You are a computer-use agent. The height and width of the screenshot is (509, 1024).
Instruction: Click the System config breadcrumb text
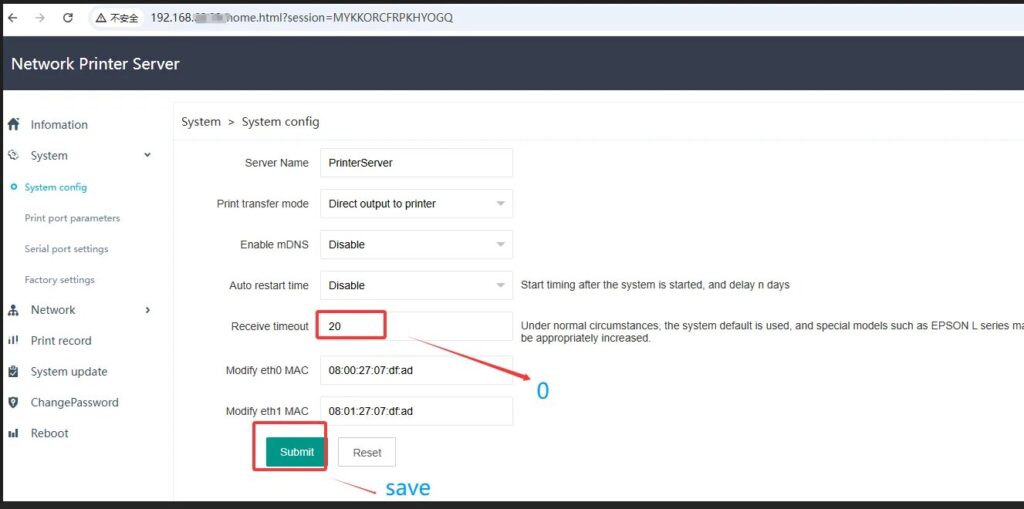pyautogui.click(x=280, y=122)
